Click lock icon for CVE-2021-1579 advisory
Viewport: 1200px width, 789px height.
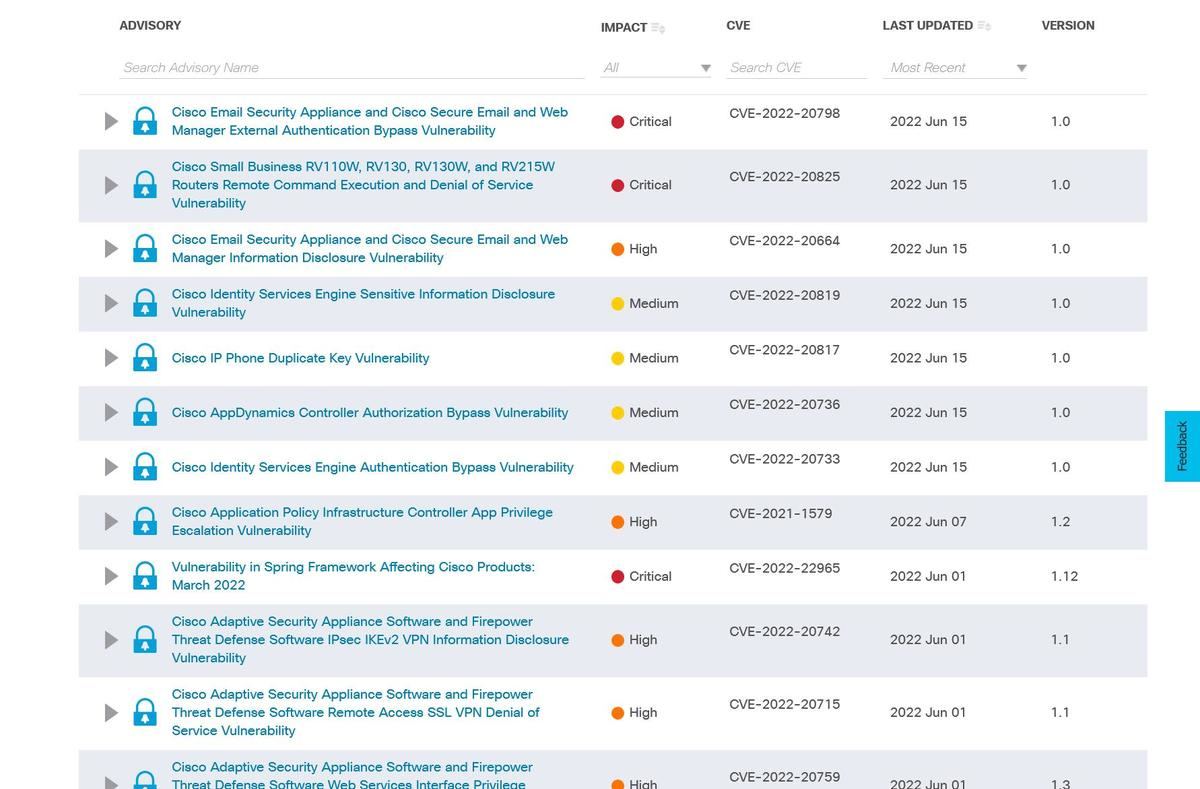[145, 521]
